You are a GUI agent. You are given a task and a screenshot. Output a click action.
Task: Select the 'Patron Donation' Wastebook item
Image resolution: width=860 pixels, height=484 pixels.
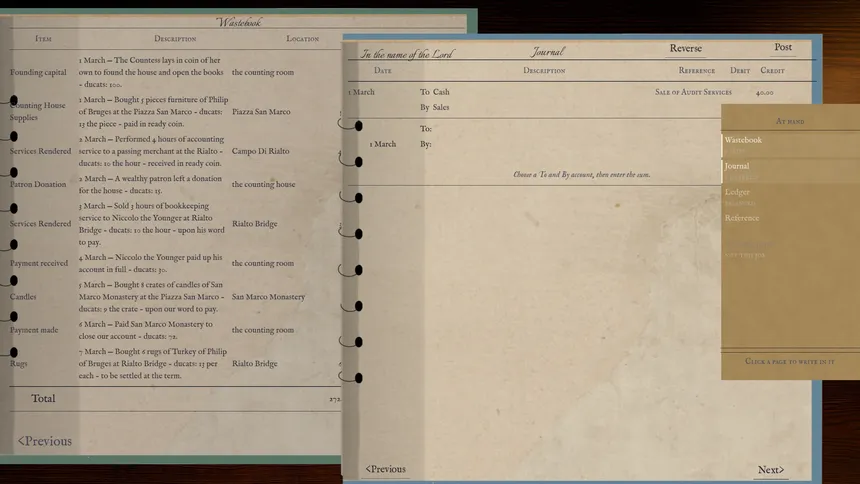click(38, 184)
